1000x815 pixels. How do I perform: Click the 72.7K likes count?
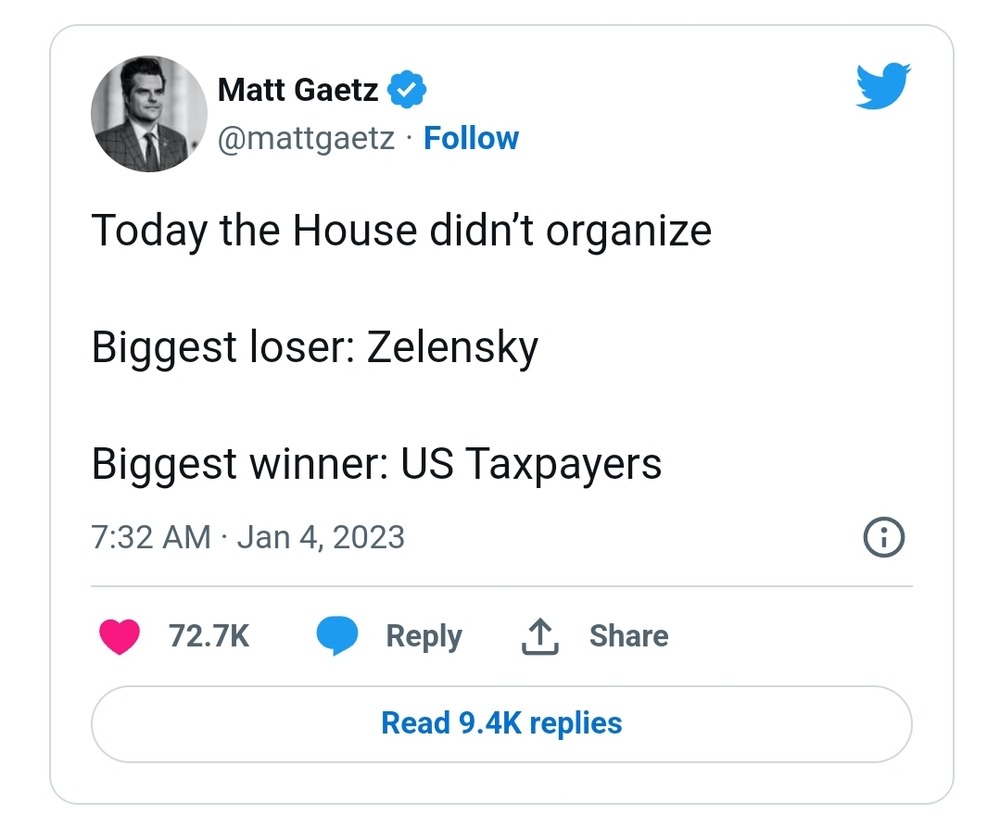pos(209,636)
